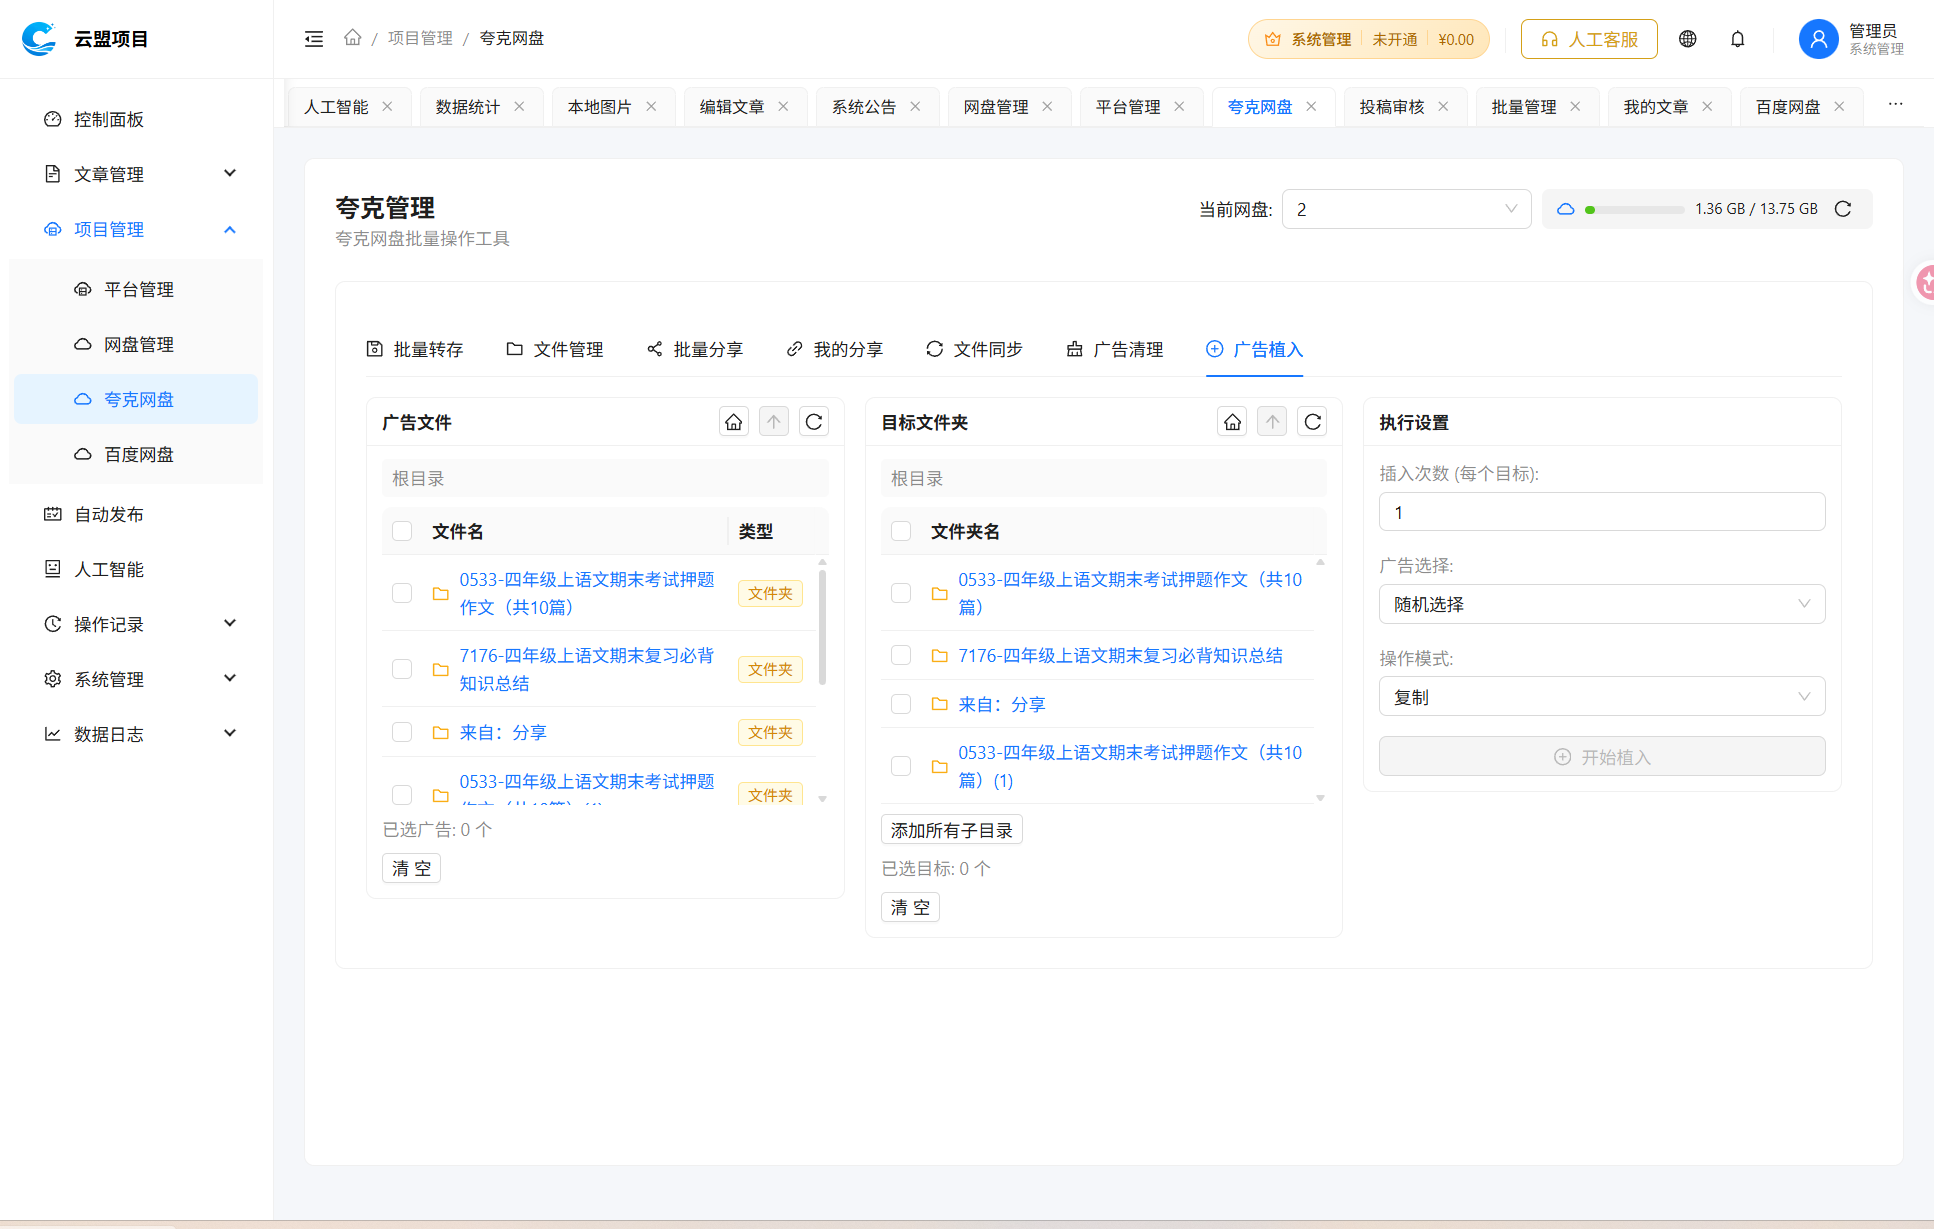
Task: Open 自动发布 in the sidebar
Action: (136, 514)
